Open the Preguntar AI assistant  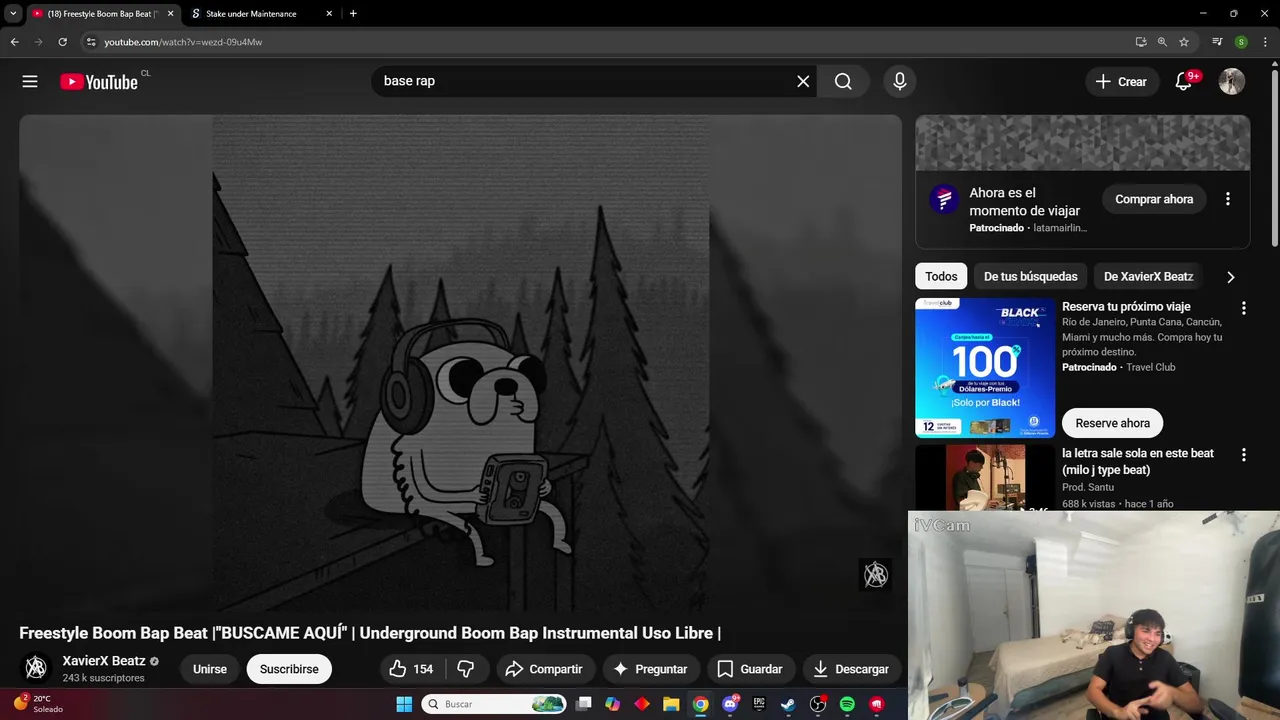click(x=650, y=669)
